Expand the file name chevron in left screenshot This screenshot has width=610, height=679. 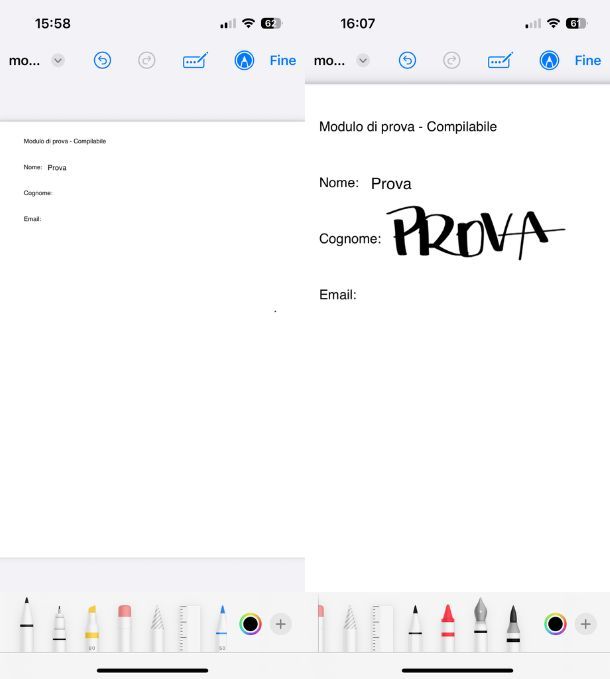[x=58, y=60]
